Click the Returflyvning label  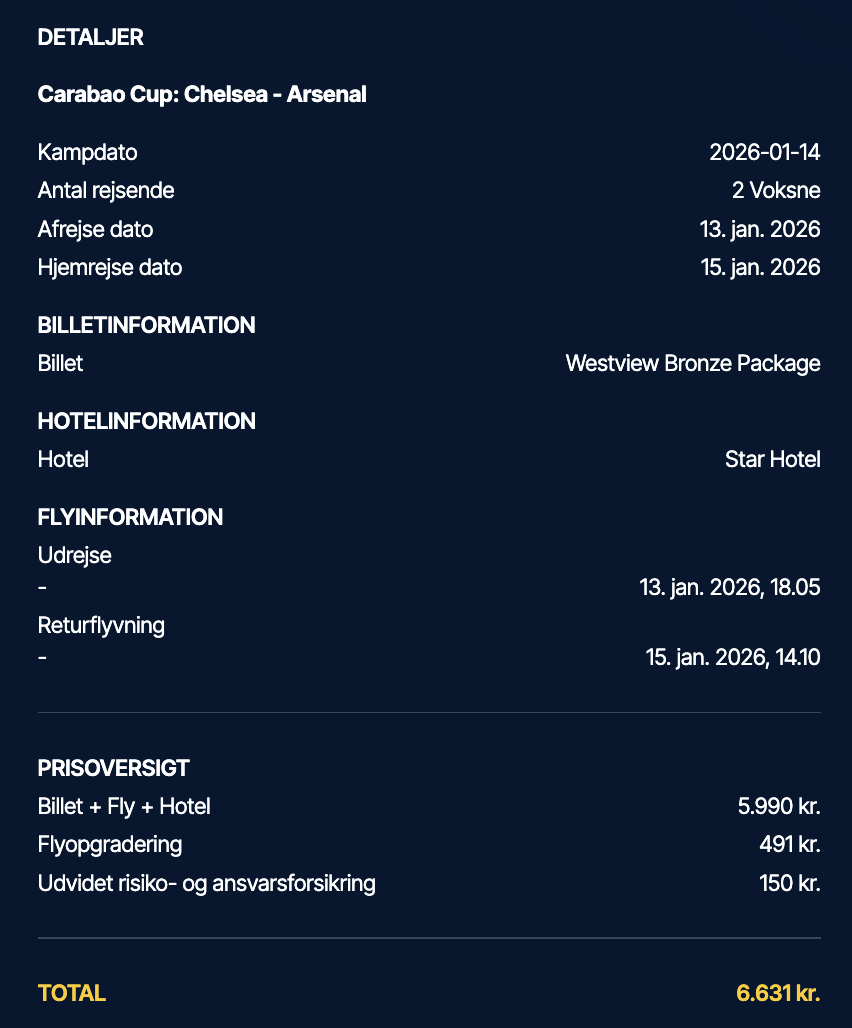click(x=101, y=625)
